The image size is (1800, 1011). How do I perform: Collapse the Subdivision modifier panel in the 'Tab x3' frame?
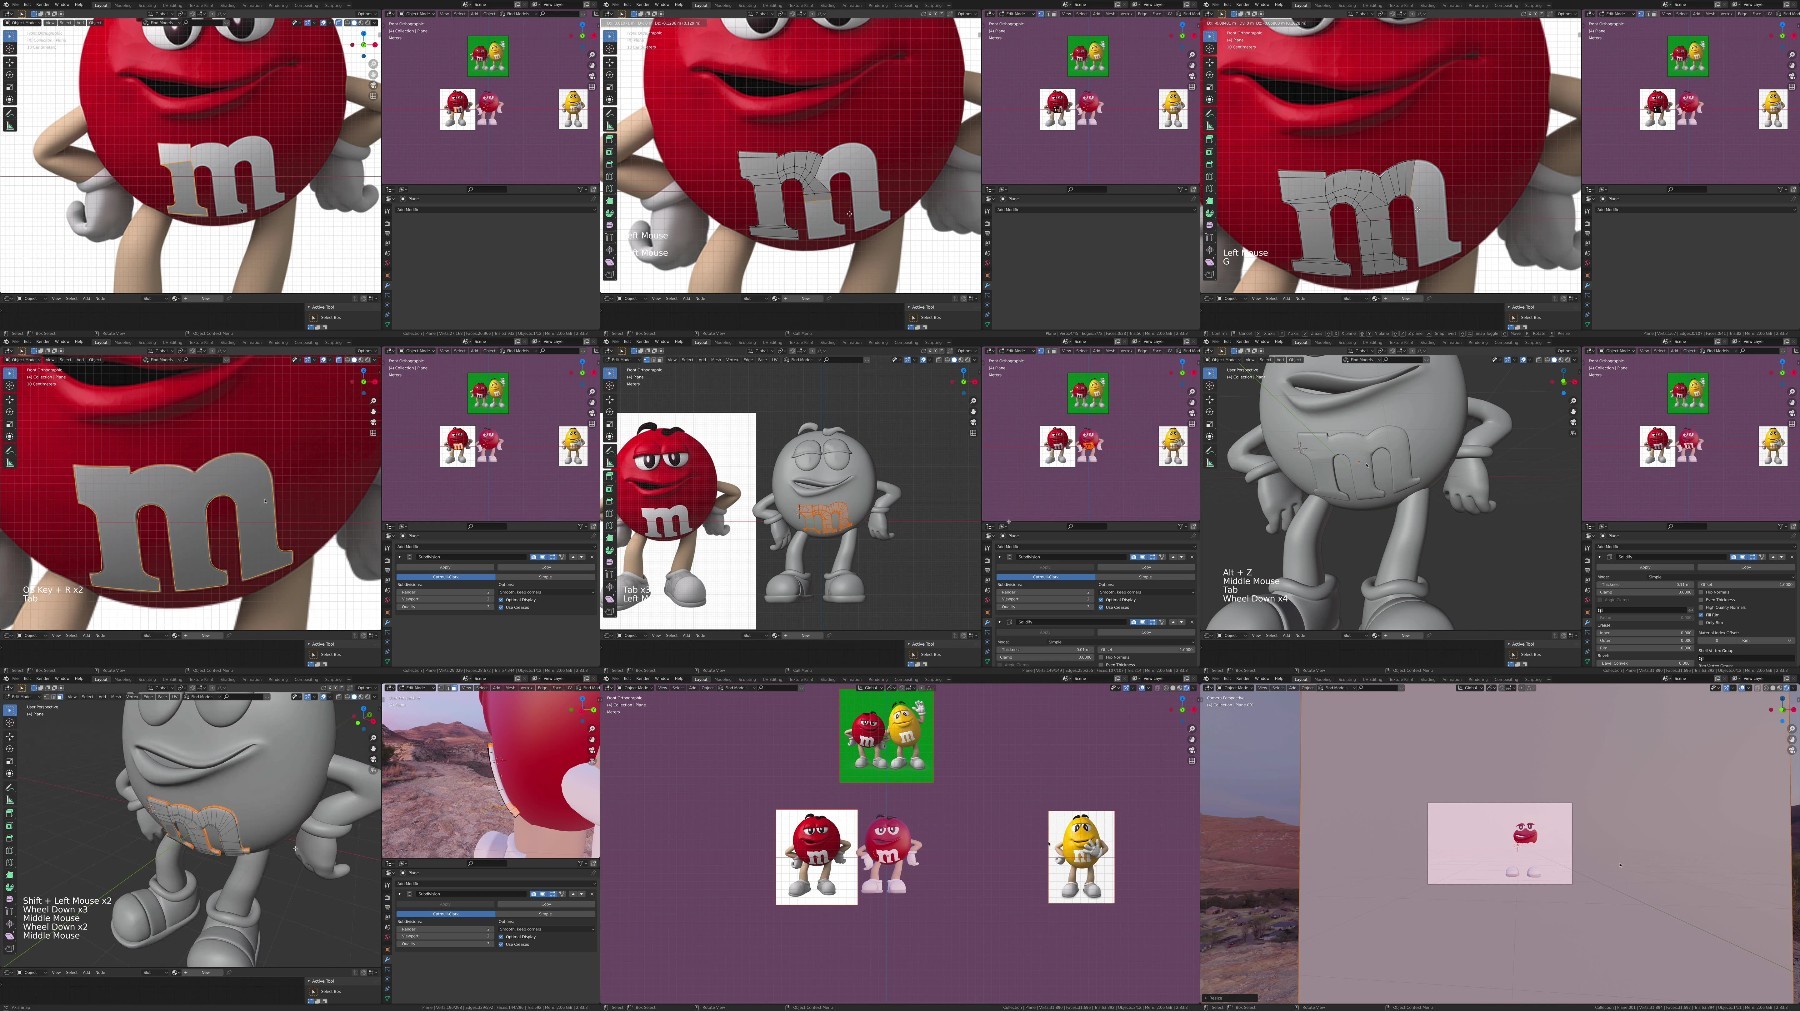point(1000,557)
